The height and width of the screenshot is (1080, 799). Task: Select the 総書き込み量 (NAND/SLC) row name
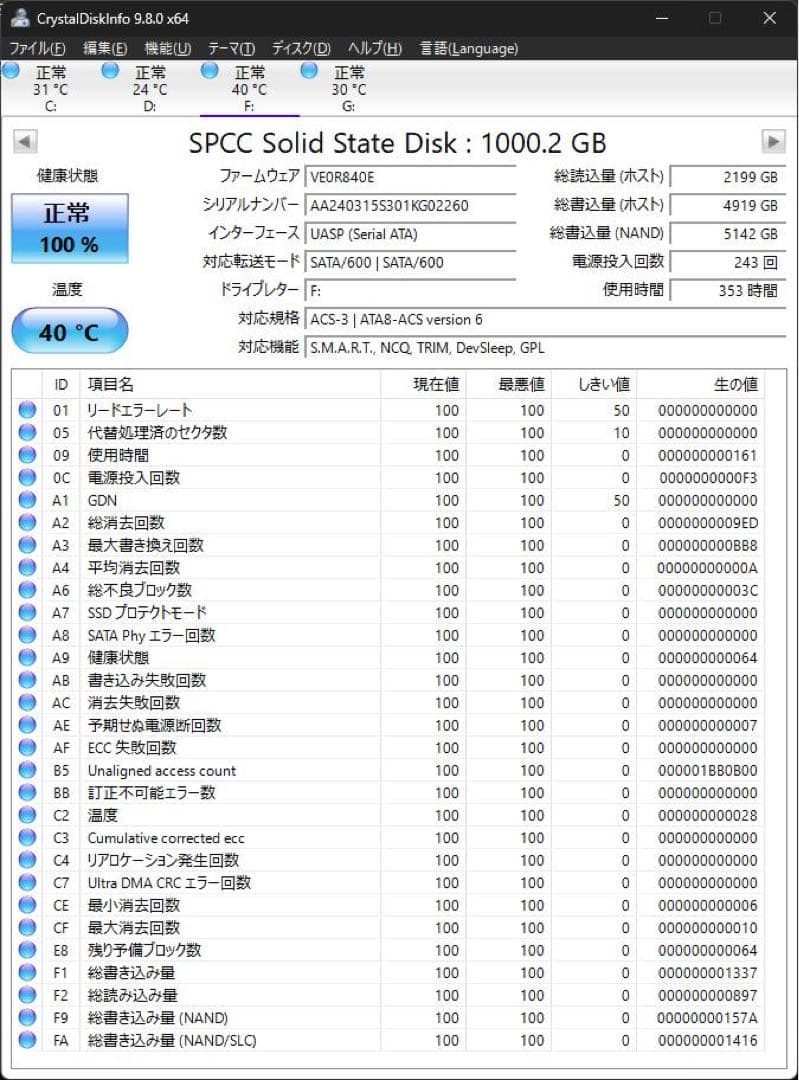pyautogui.click(x=172, y=1040)
